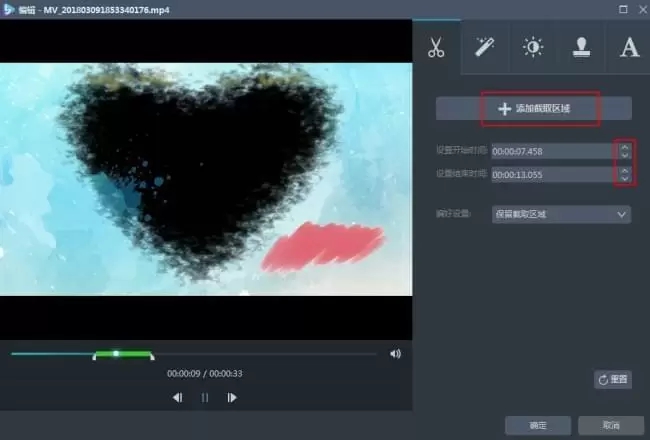This screenshot has height=440, width=650.
Task: Mute audio with the speaker icon
Action: point(395,353)
